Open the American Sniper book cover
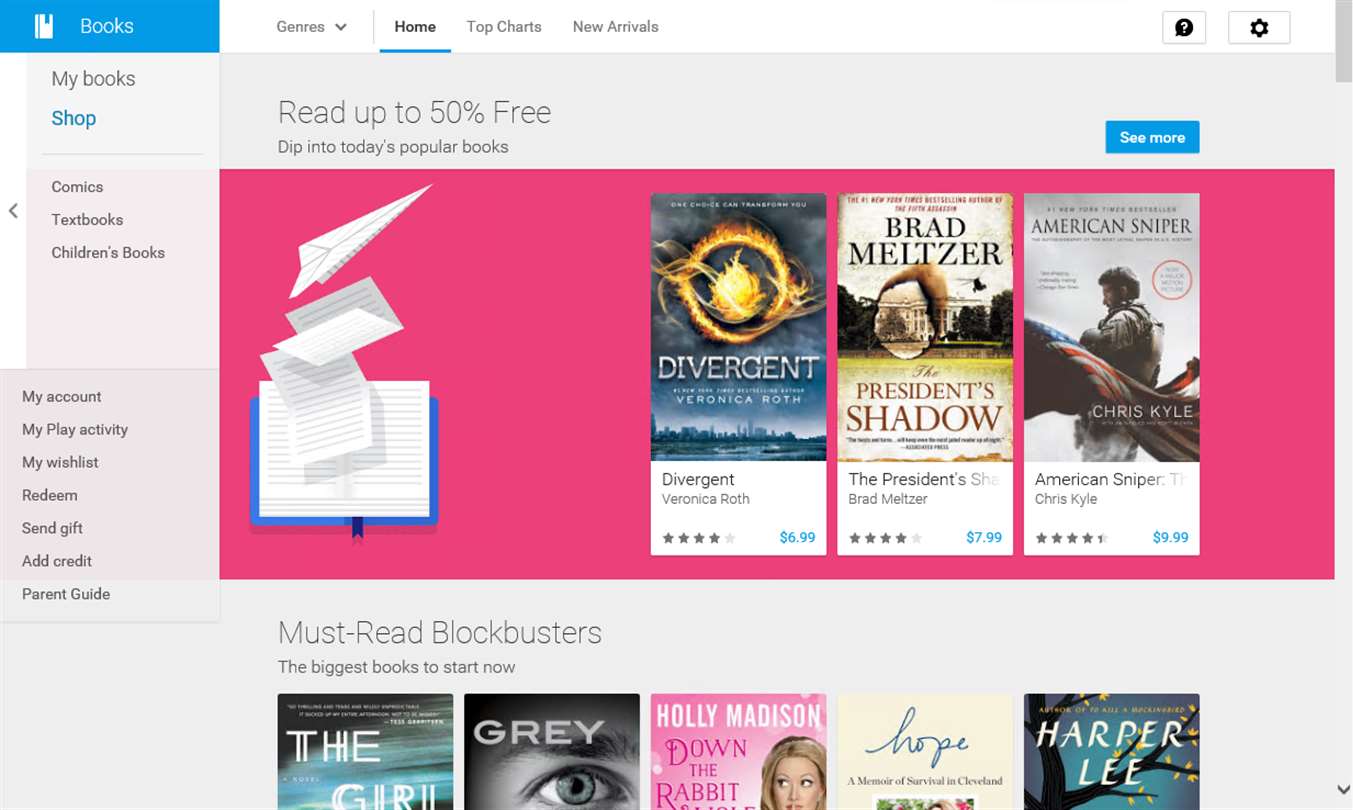Screen dimensions: 1353x810 (1111, 327)
